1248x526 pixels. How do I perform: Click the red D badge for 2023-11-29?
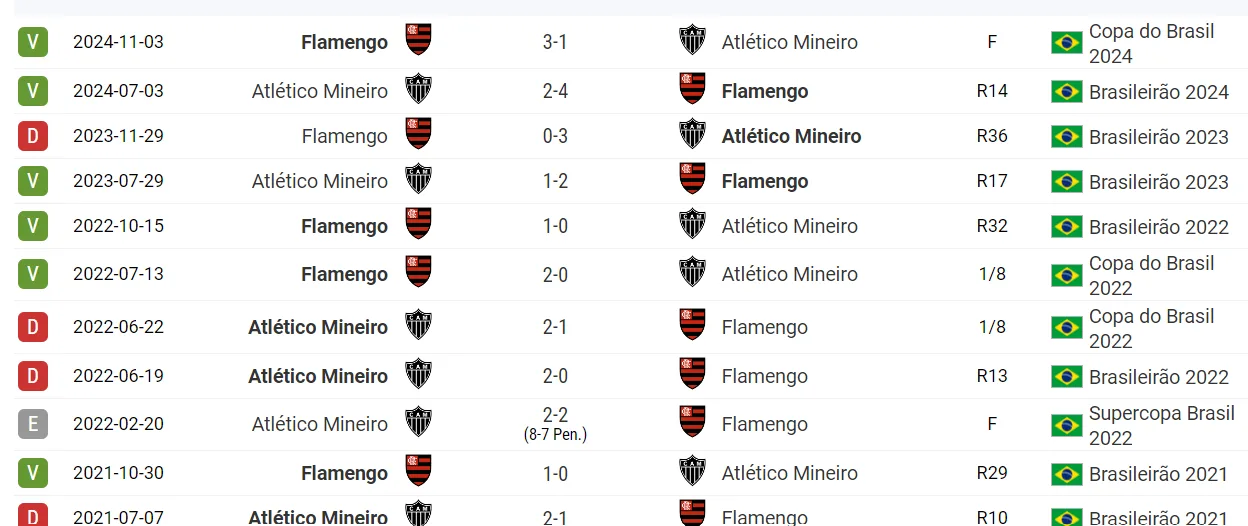point(33,135)
